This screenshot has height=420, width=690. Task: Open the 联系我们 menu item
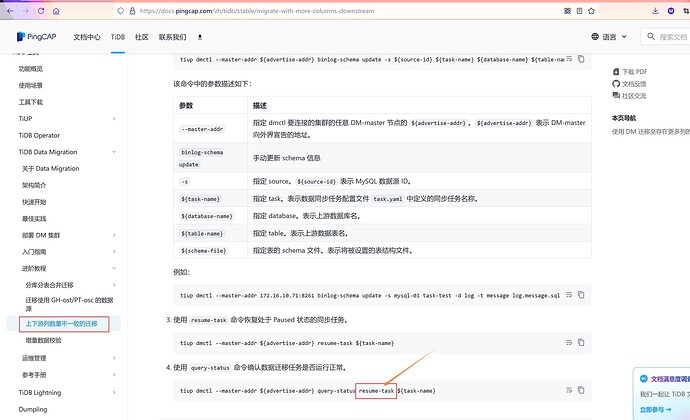tap(172, 37)
